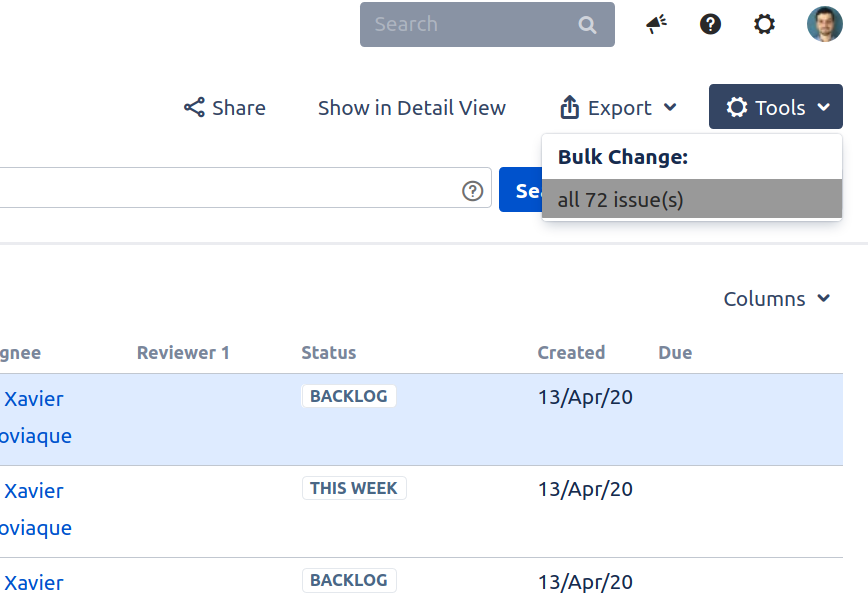The width and height of the screenshot is (868, 597).
Task: Click the BACKLOG status in first row
Action: point(349,397)
